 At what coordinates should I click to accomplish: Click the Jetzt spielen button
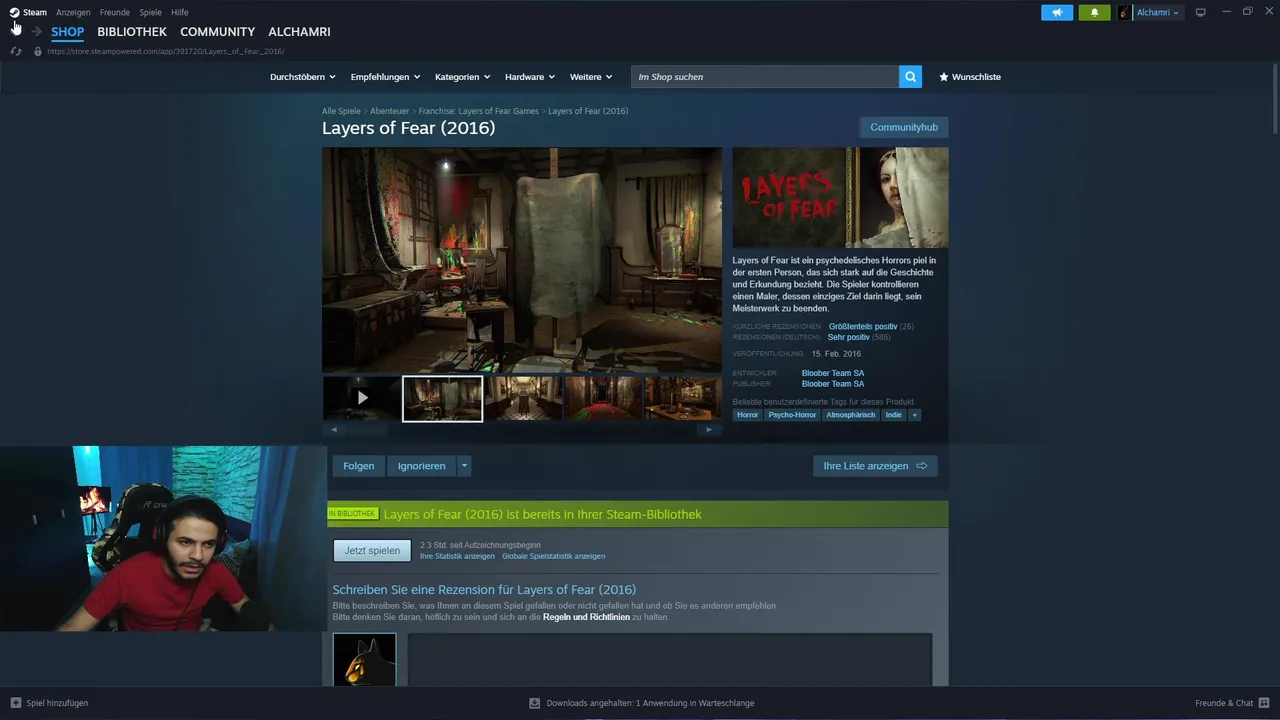coord(372,550)
